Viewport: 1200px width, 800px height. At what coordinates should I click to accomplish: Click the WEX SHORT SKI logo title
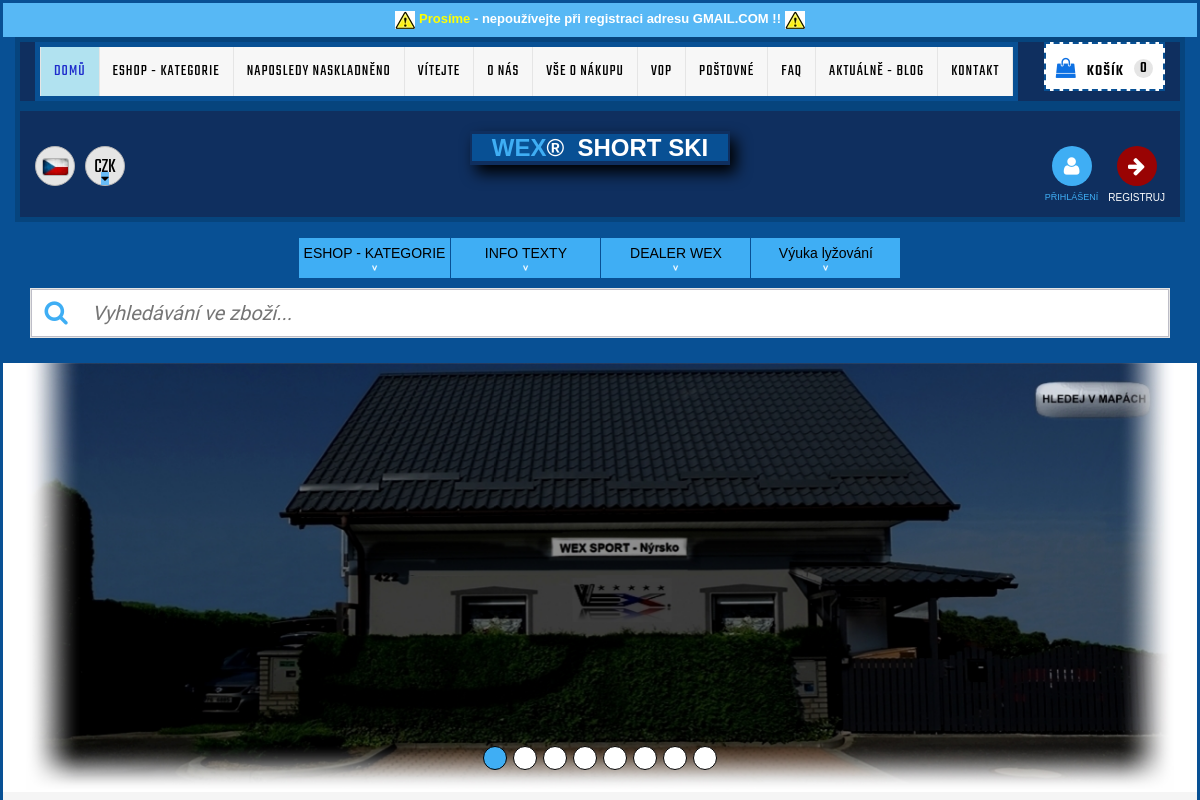[x=600, y=148]
